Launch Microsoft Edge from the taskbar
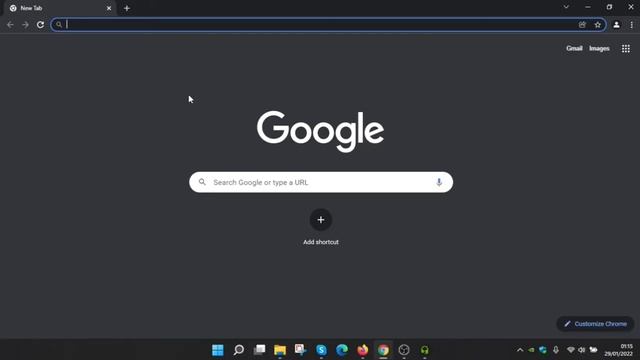Viewport: 640px width, 360px height. coord(342,350)
